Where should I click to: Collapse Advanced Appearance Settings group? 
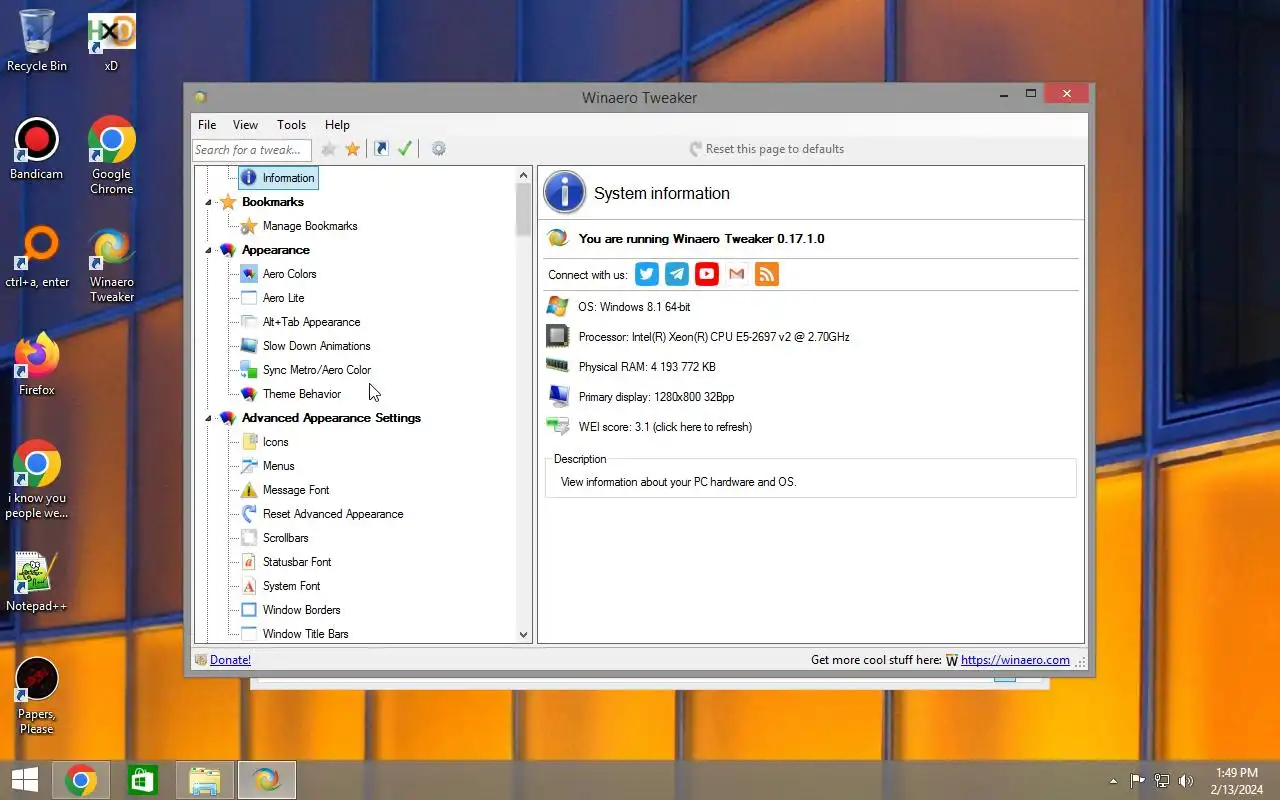point(209,419)
